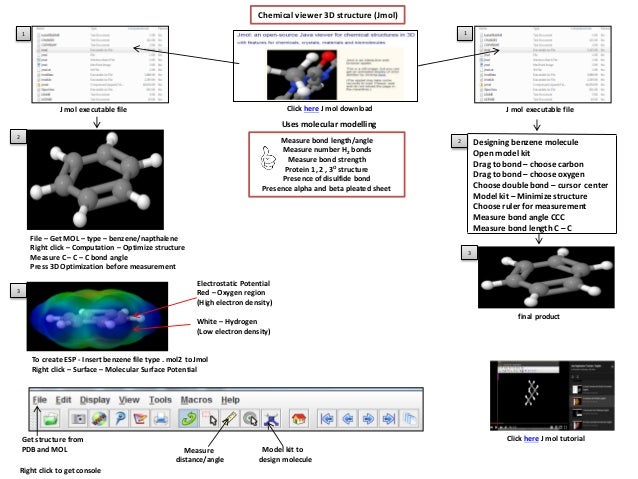Select the ruler Measure distance tool
This screenshot has width=638, height=479.
230,418
